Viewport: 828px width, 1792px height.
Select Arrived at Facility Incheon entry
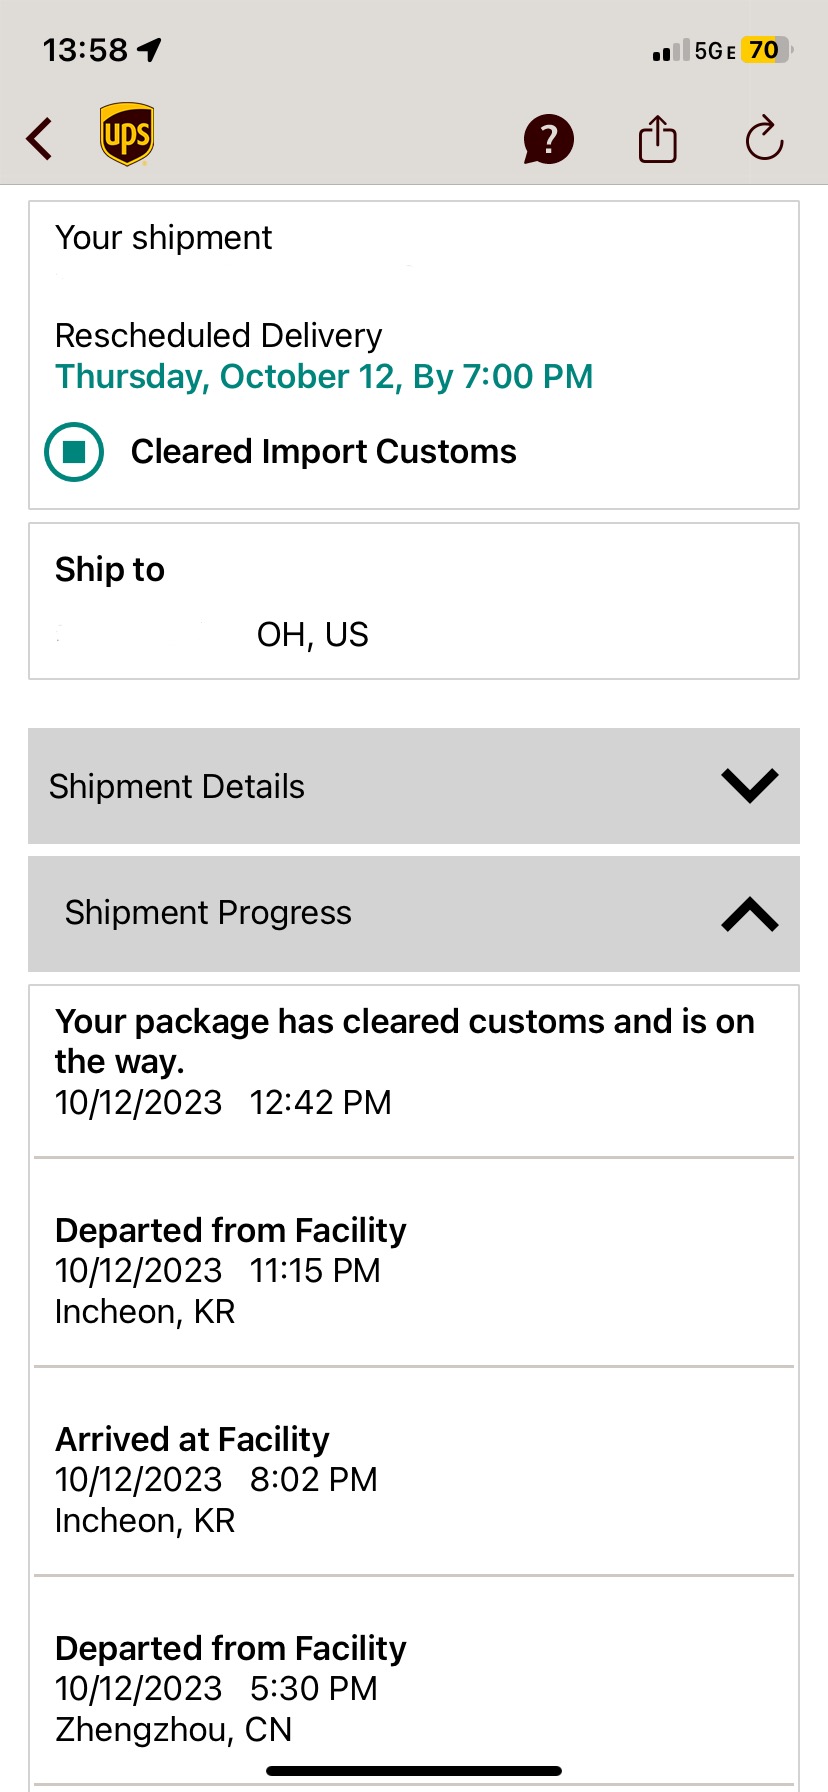coord(414,1473)
